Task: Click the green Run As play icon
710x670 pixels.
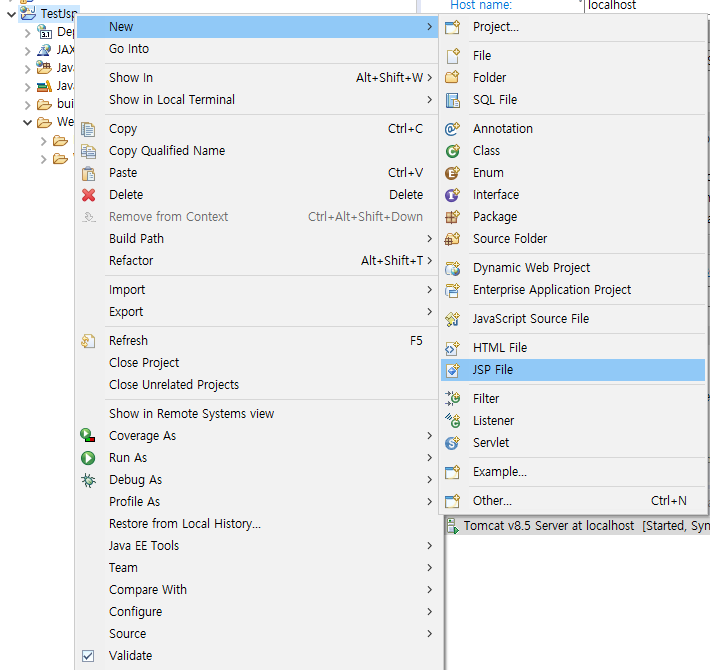Action: click(x=88, y=458)
